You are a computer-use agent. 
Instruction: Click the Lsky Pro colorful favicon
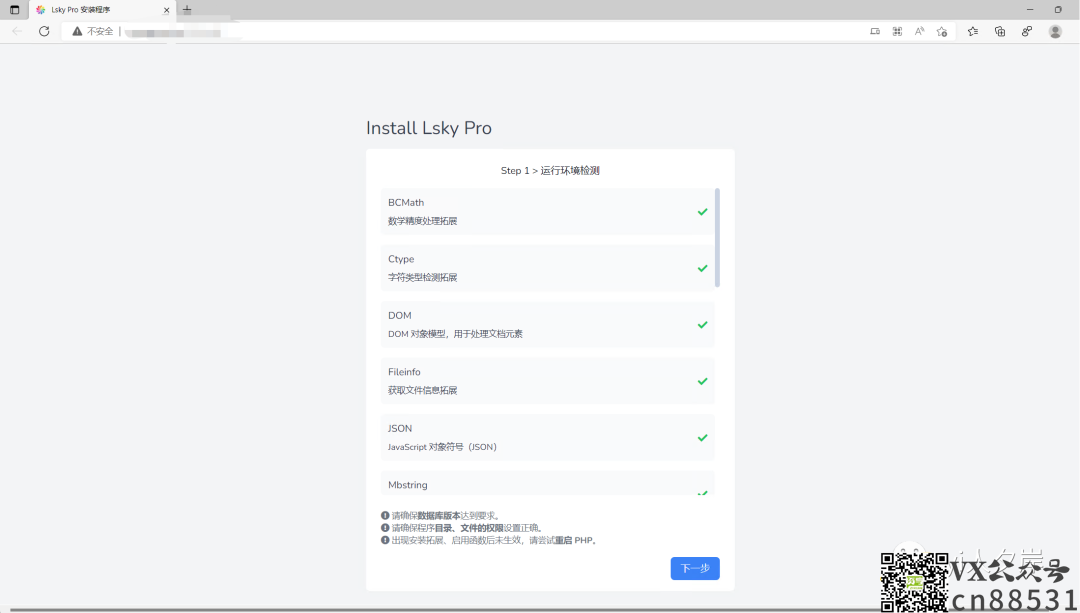pyautogui.click(x=41, y=10)
